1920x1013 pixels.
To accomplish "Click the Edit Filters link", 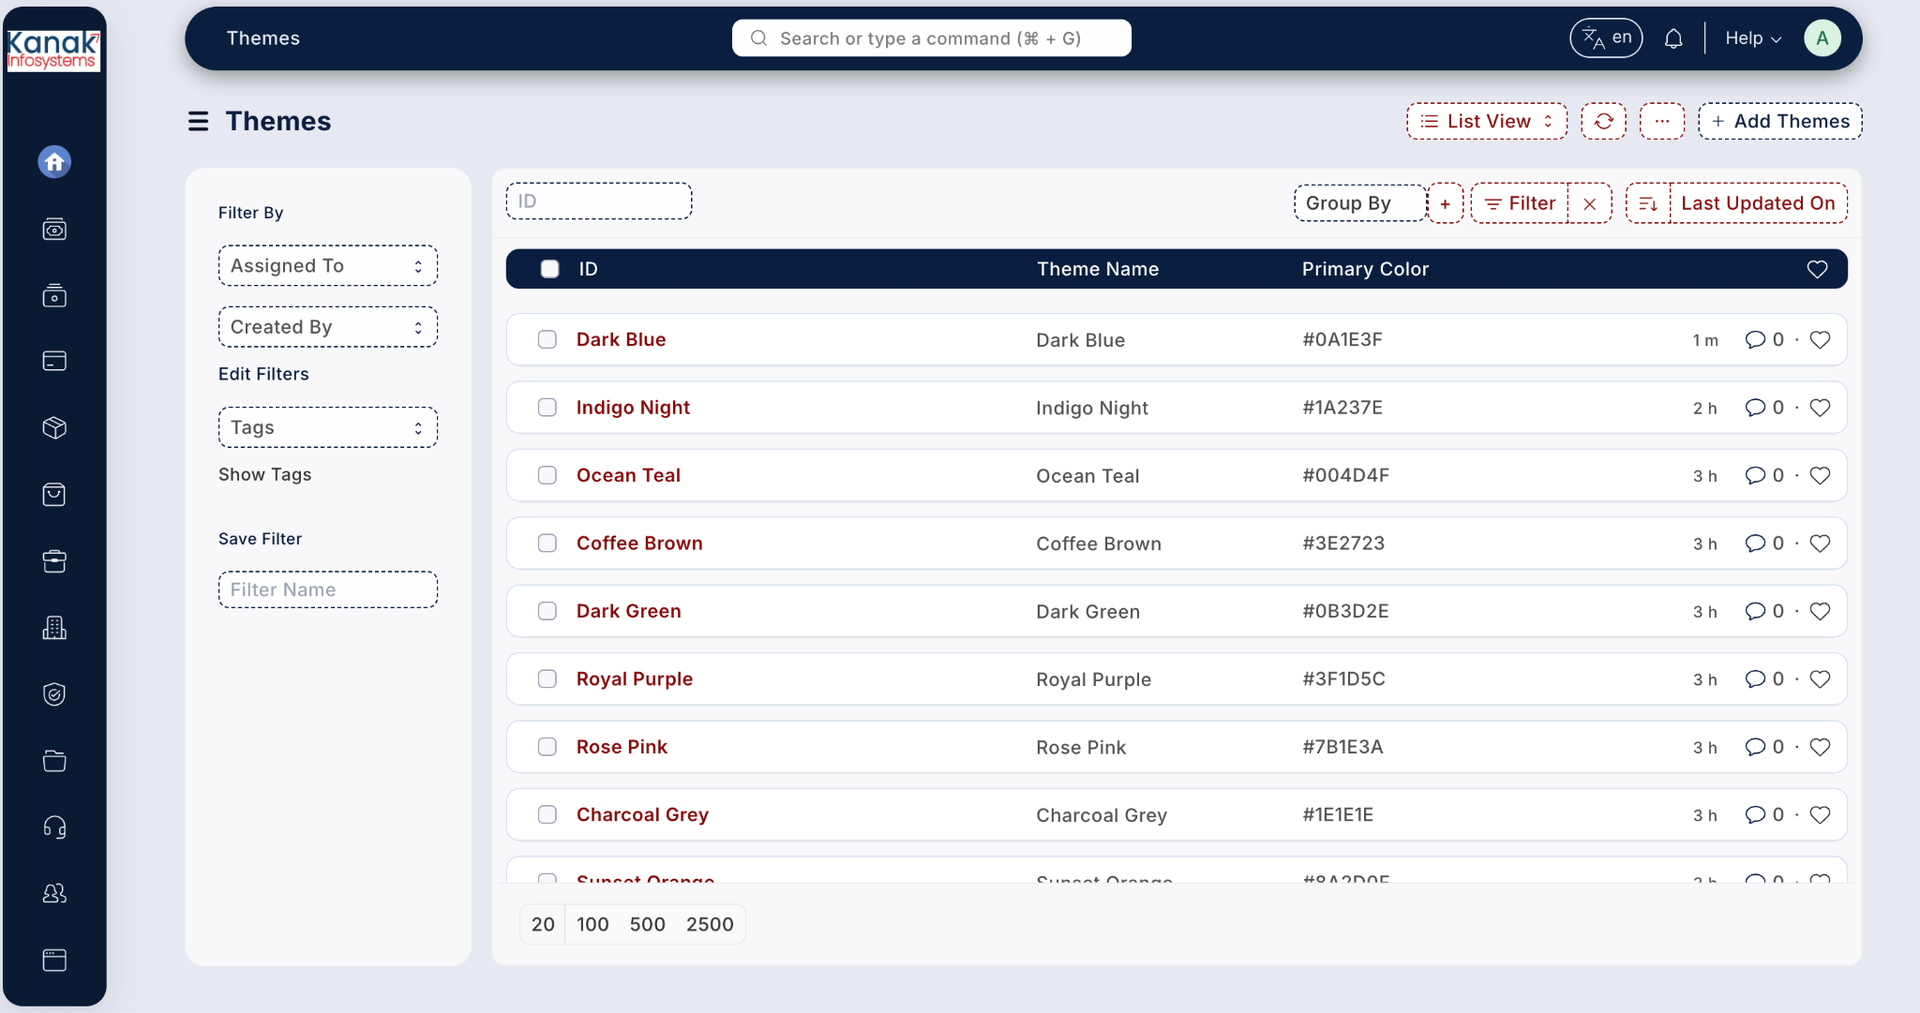I will 264,374.
